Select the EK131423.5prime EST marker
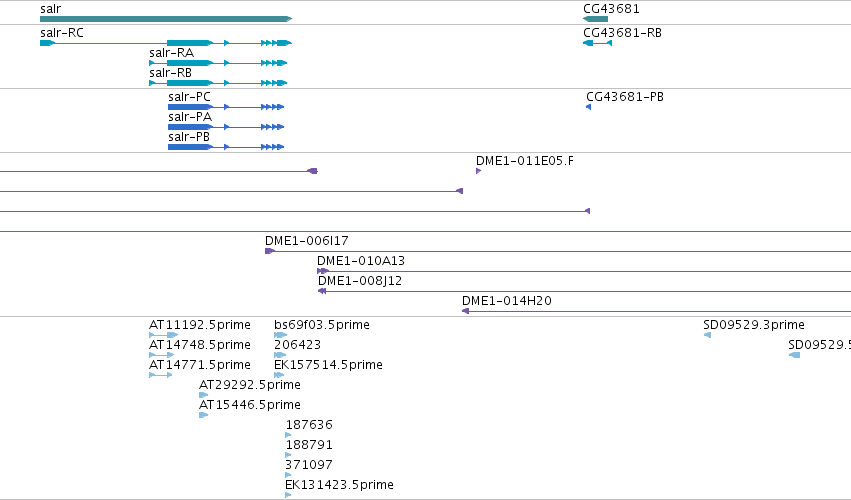The width and height of the screenshot is (851, 500). tap(288, 495)
